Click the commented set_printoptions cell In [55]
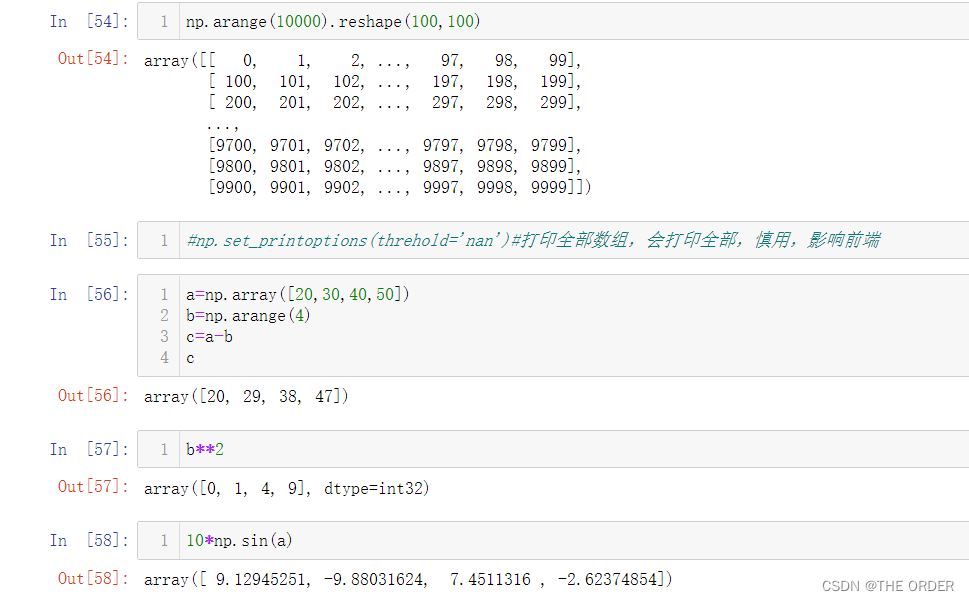The height and width of the screenshot is (601, 969). tap(553, 240)
